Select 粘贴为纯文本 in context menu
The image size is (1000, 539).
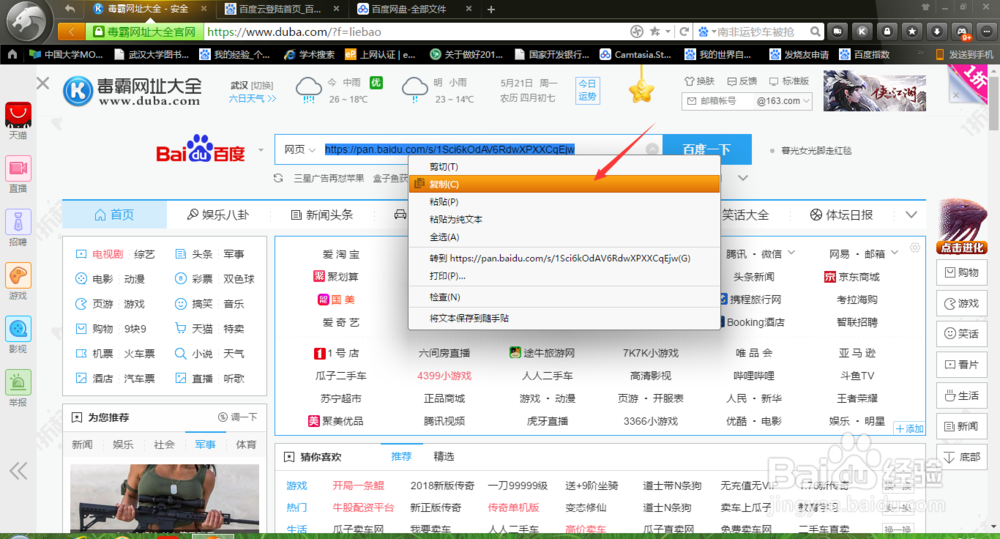[x=564, y=219]
